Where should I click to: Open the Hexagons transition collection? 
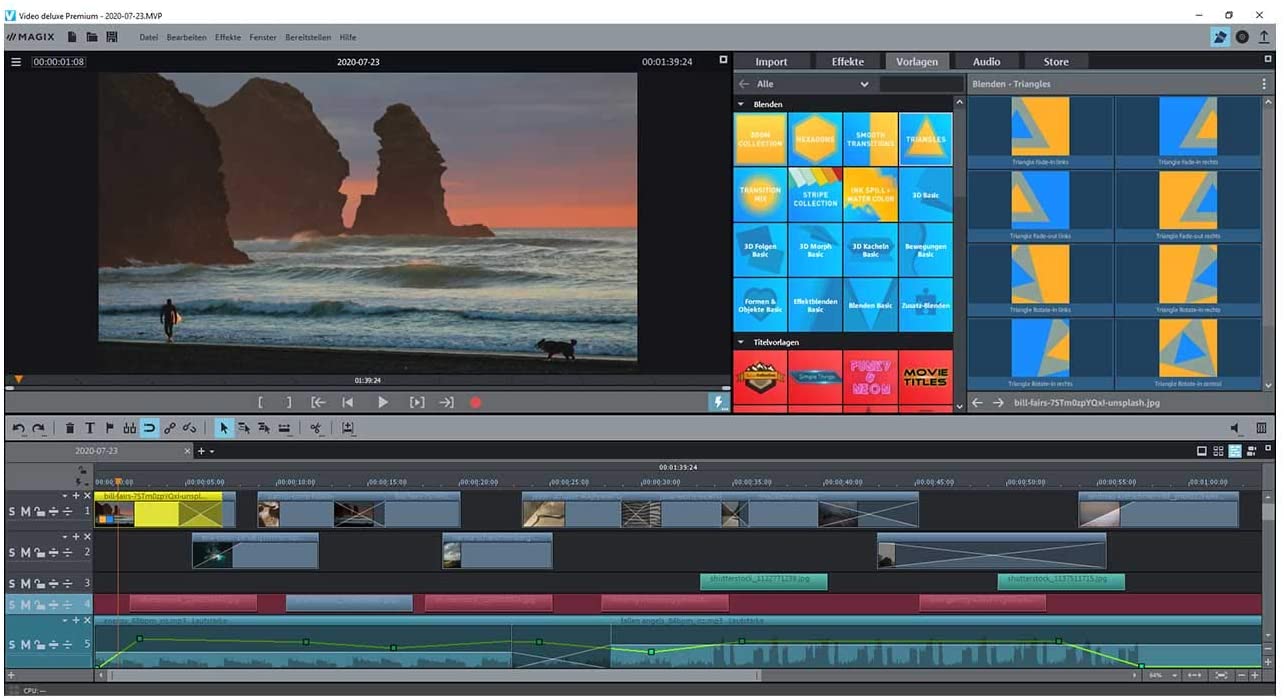815,139
